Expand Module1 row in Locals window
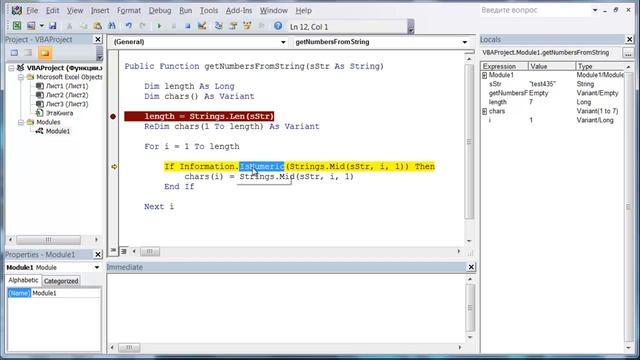The width and height of the screenshot is (640, 360). pos(484,75)
